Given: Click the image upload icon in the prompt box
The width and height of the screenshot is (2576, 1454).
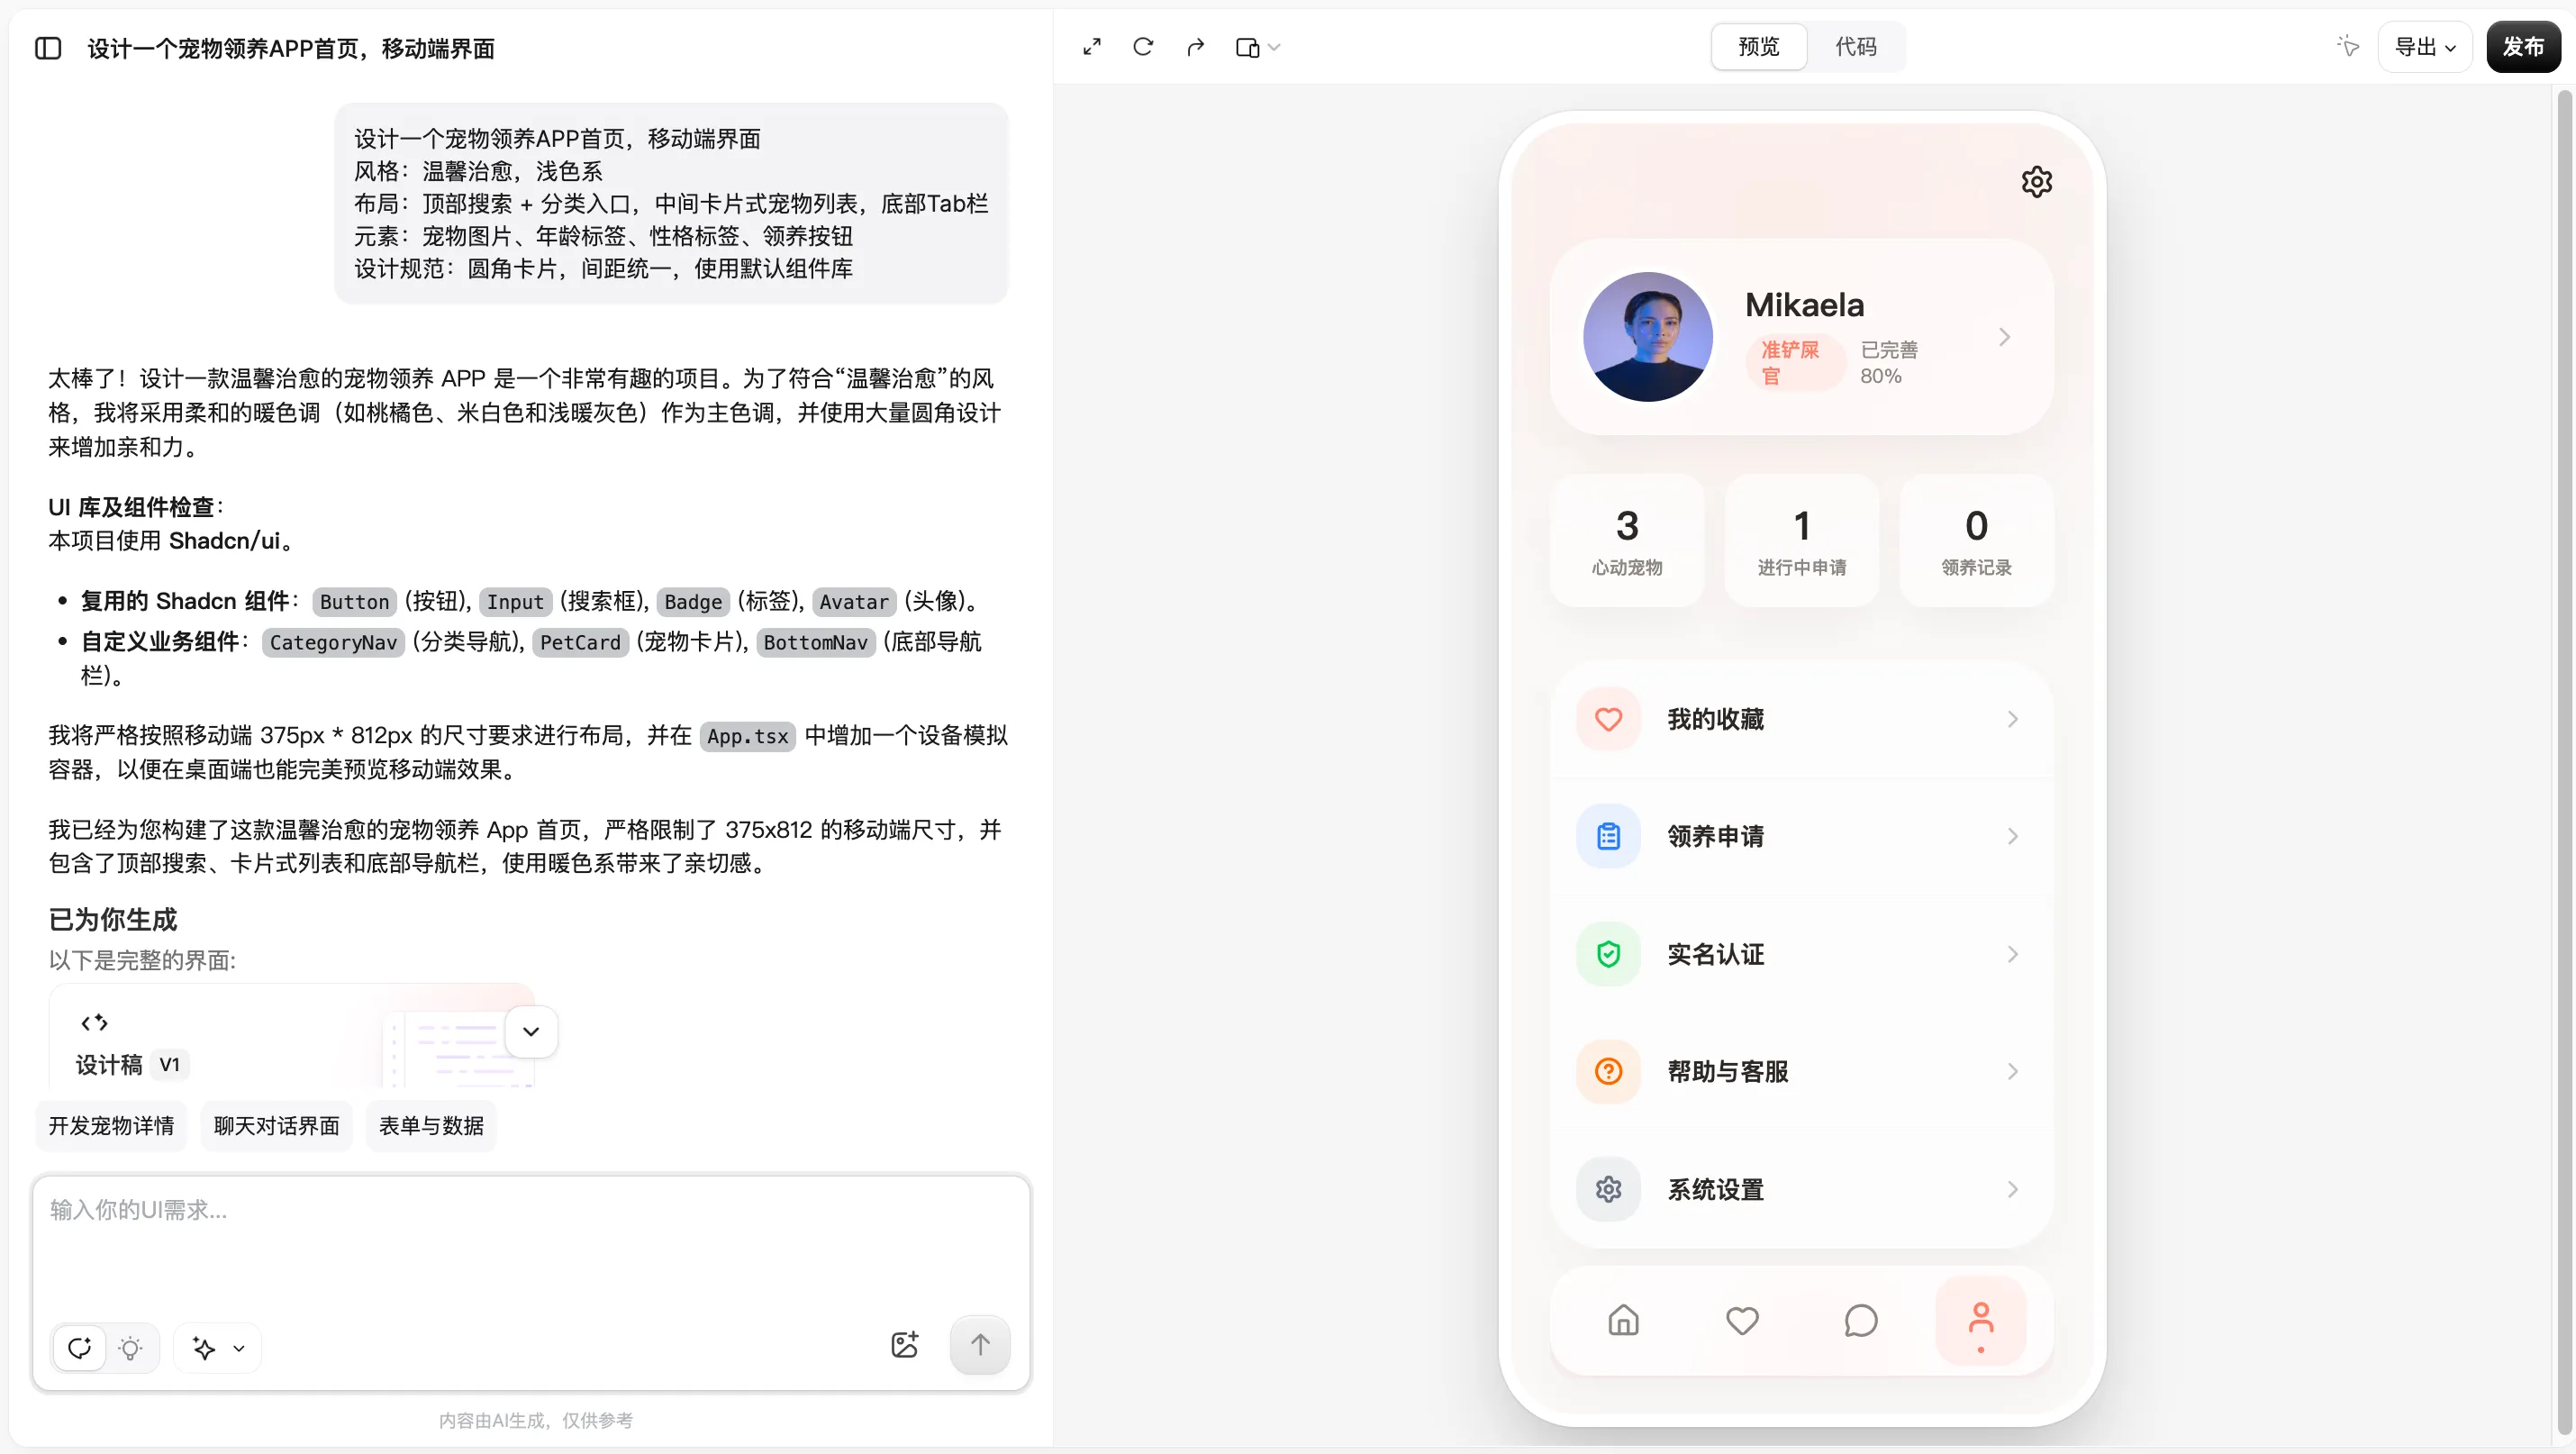Looking at the screenshot, I should (905, 1345).
